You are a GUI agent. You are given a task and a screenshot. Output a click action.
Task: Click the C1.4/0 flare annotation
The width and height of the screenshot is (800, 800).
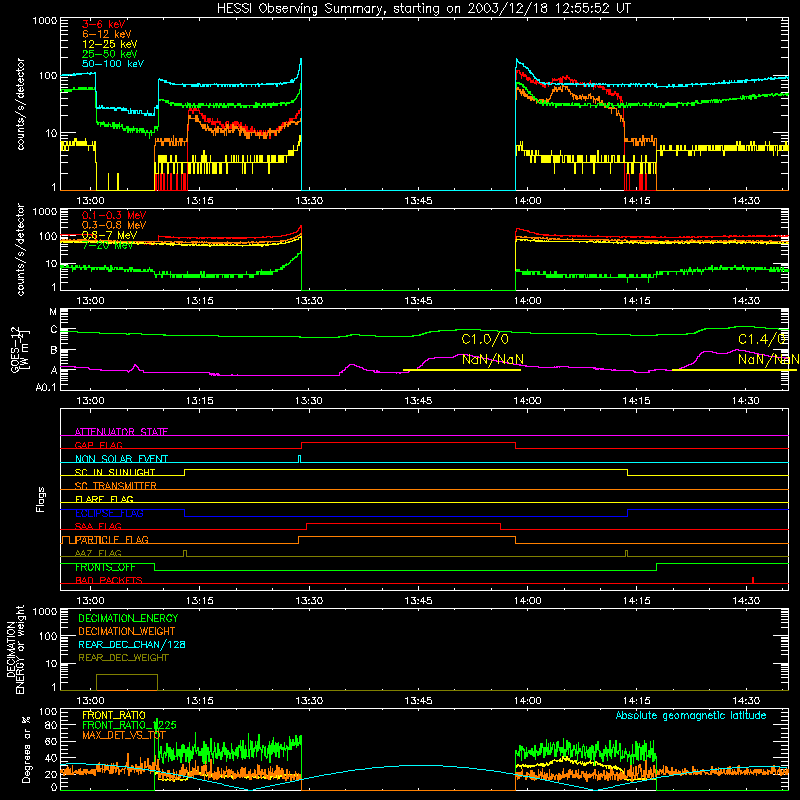(762, 339)
